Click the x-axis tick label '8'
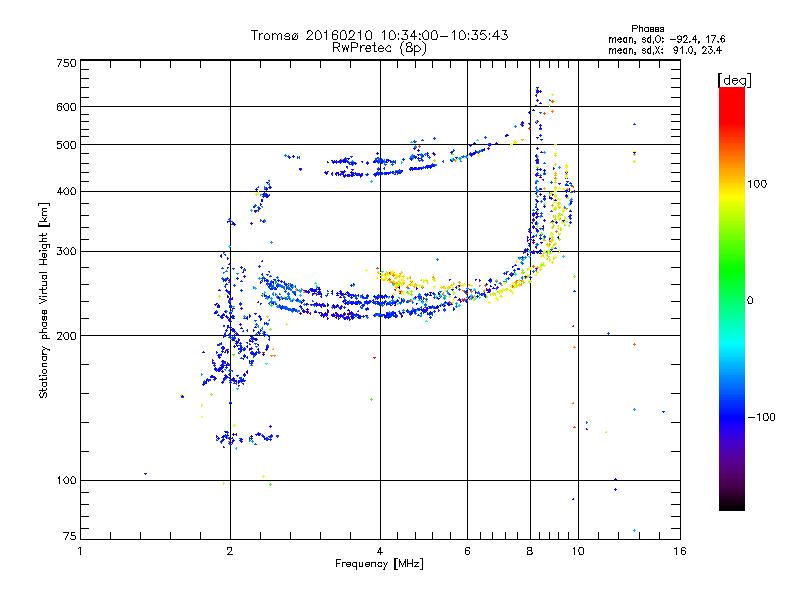 530,551
